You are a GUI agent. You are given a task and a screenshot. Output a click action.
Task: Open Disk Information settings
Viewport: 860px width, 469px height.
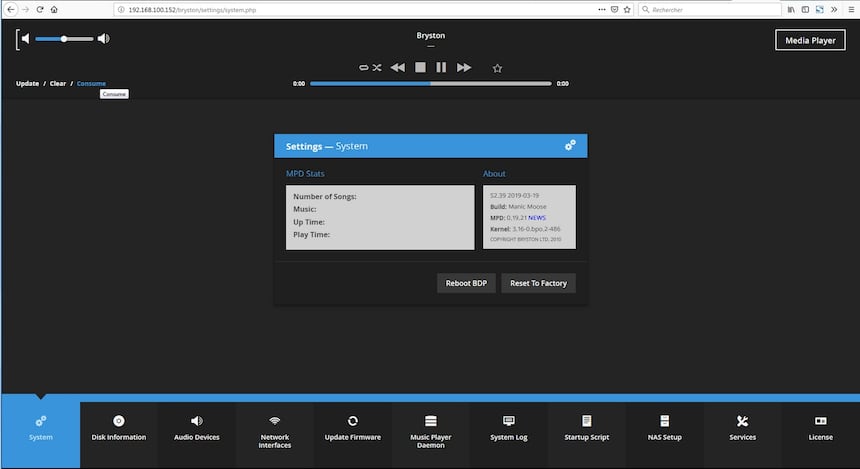tap(118, 434)
